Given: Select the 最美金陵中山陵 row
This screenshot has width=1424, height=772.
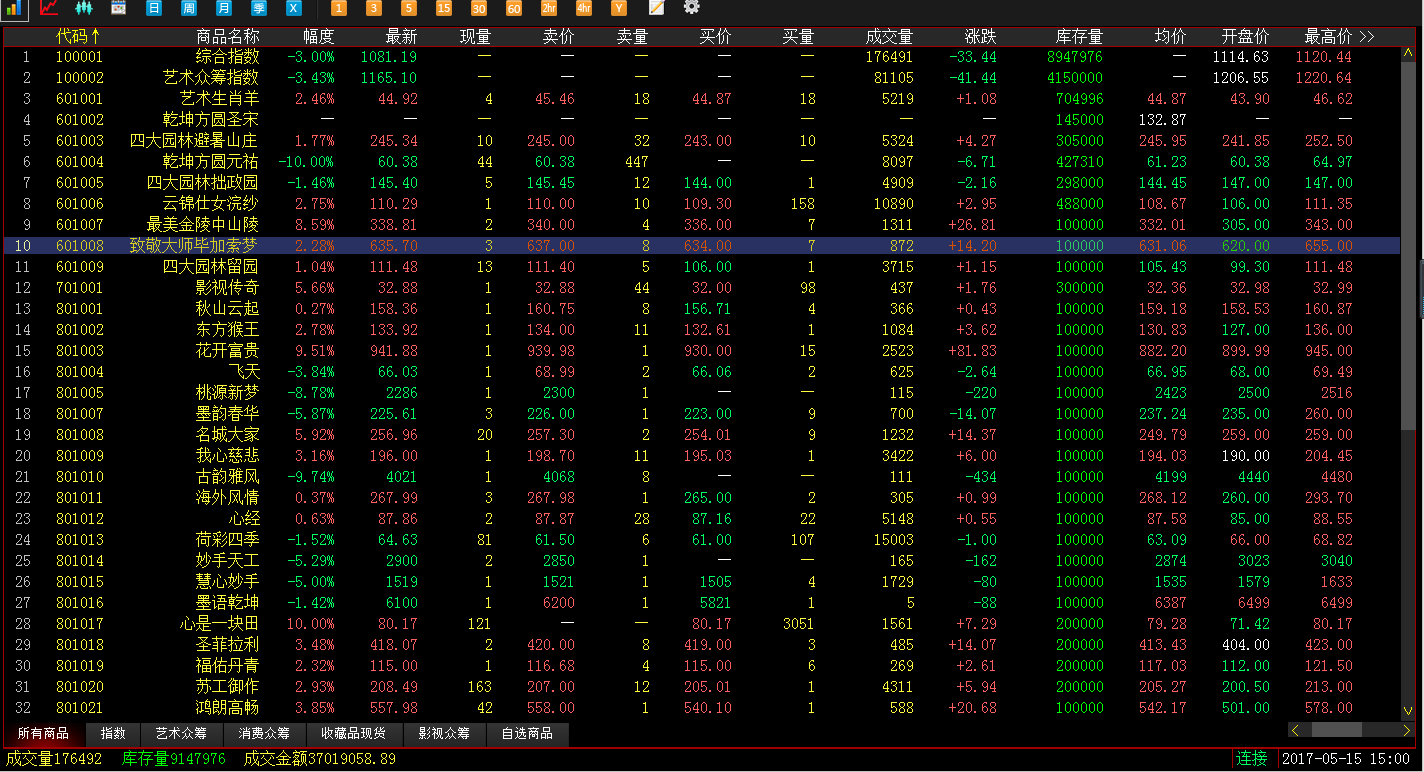Looking at the screenshot, I should pos(701,224).
